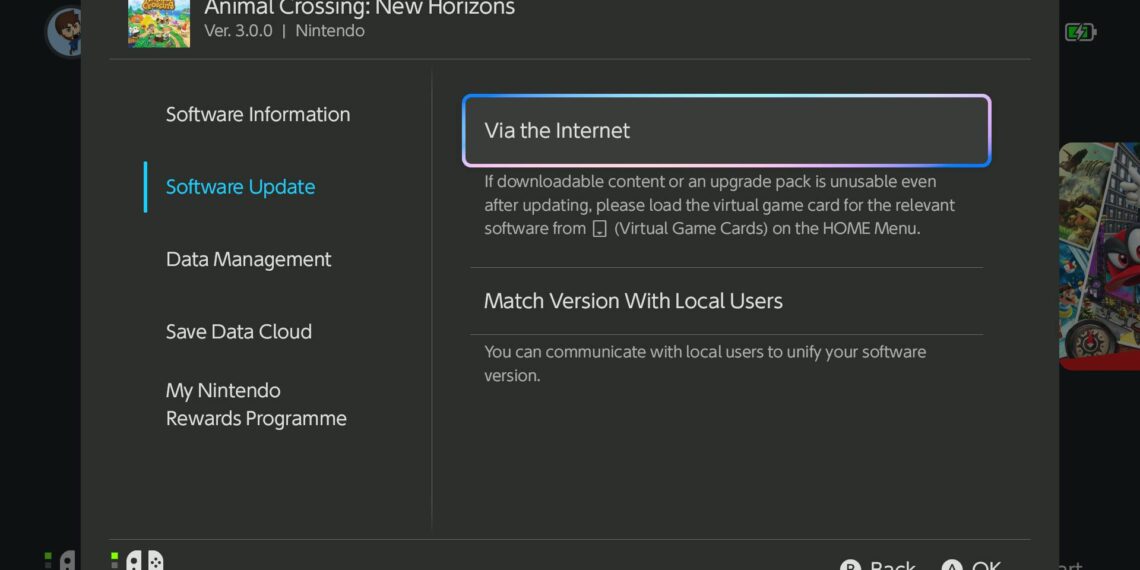1140x570 pixels.
Task: Select the Software Update menu item
Action: pos(240,187)
